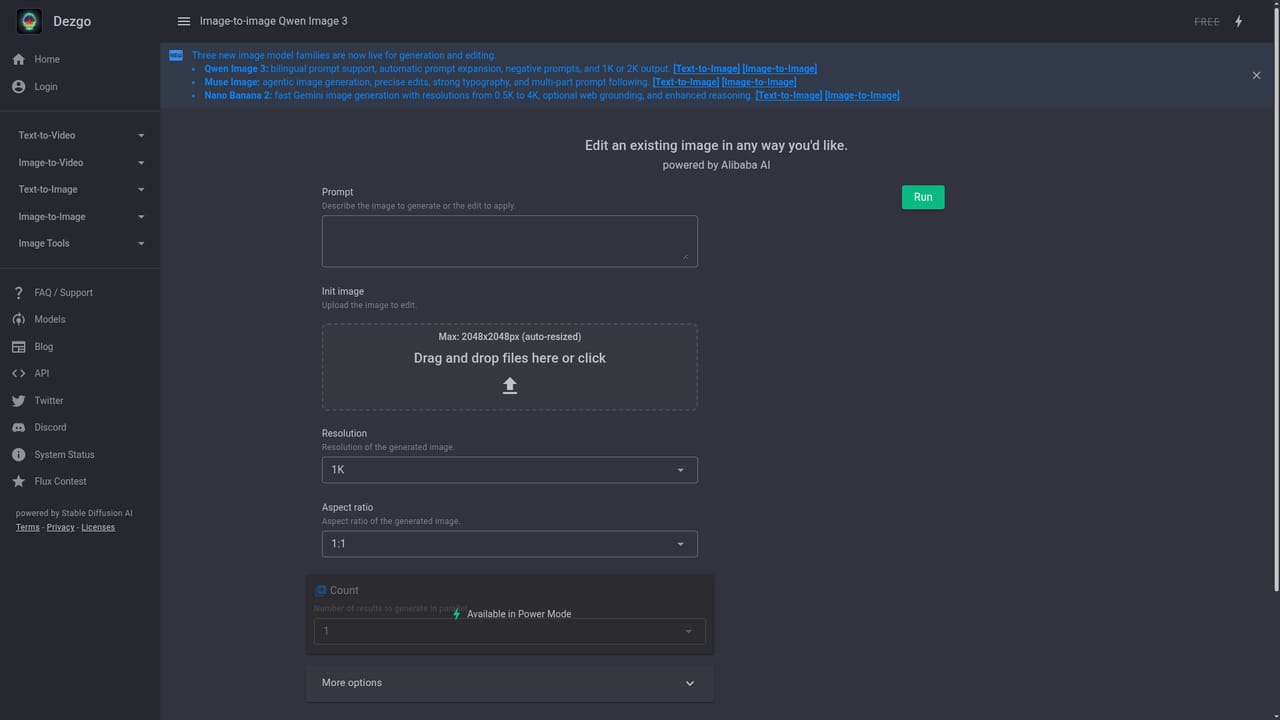
Task: Expand the Text-to-Video sidebar section
Action: 80,135
